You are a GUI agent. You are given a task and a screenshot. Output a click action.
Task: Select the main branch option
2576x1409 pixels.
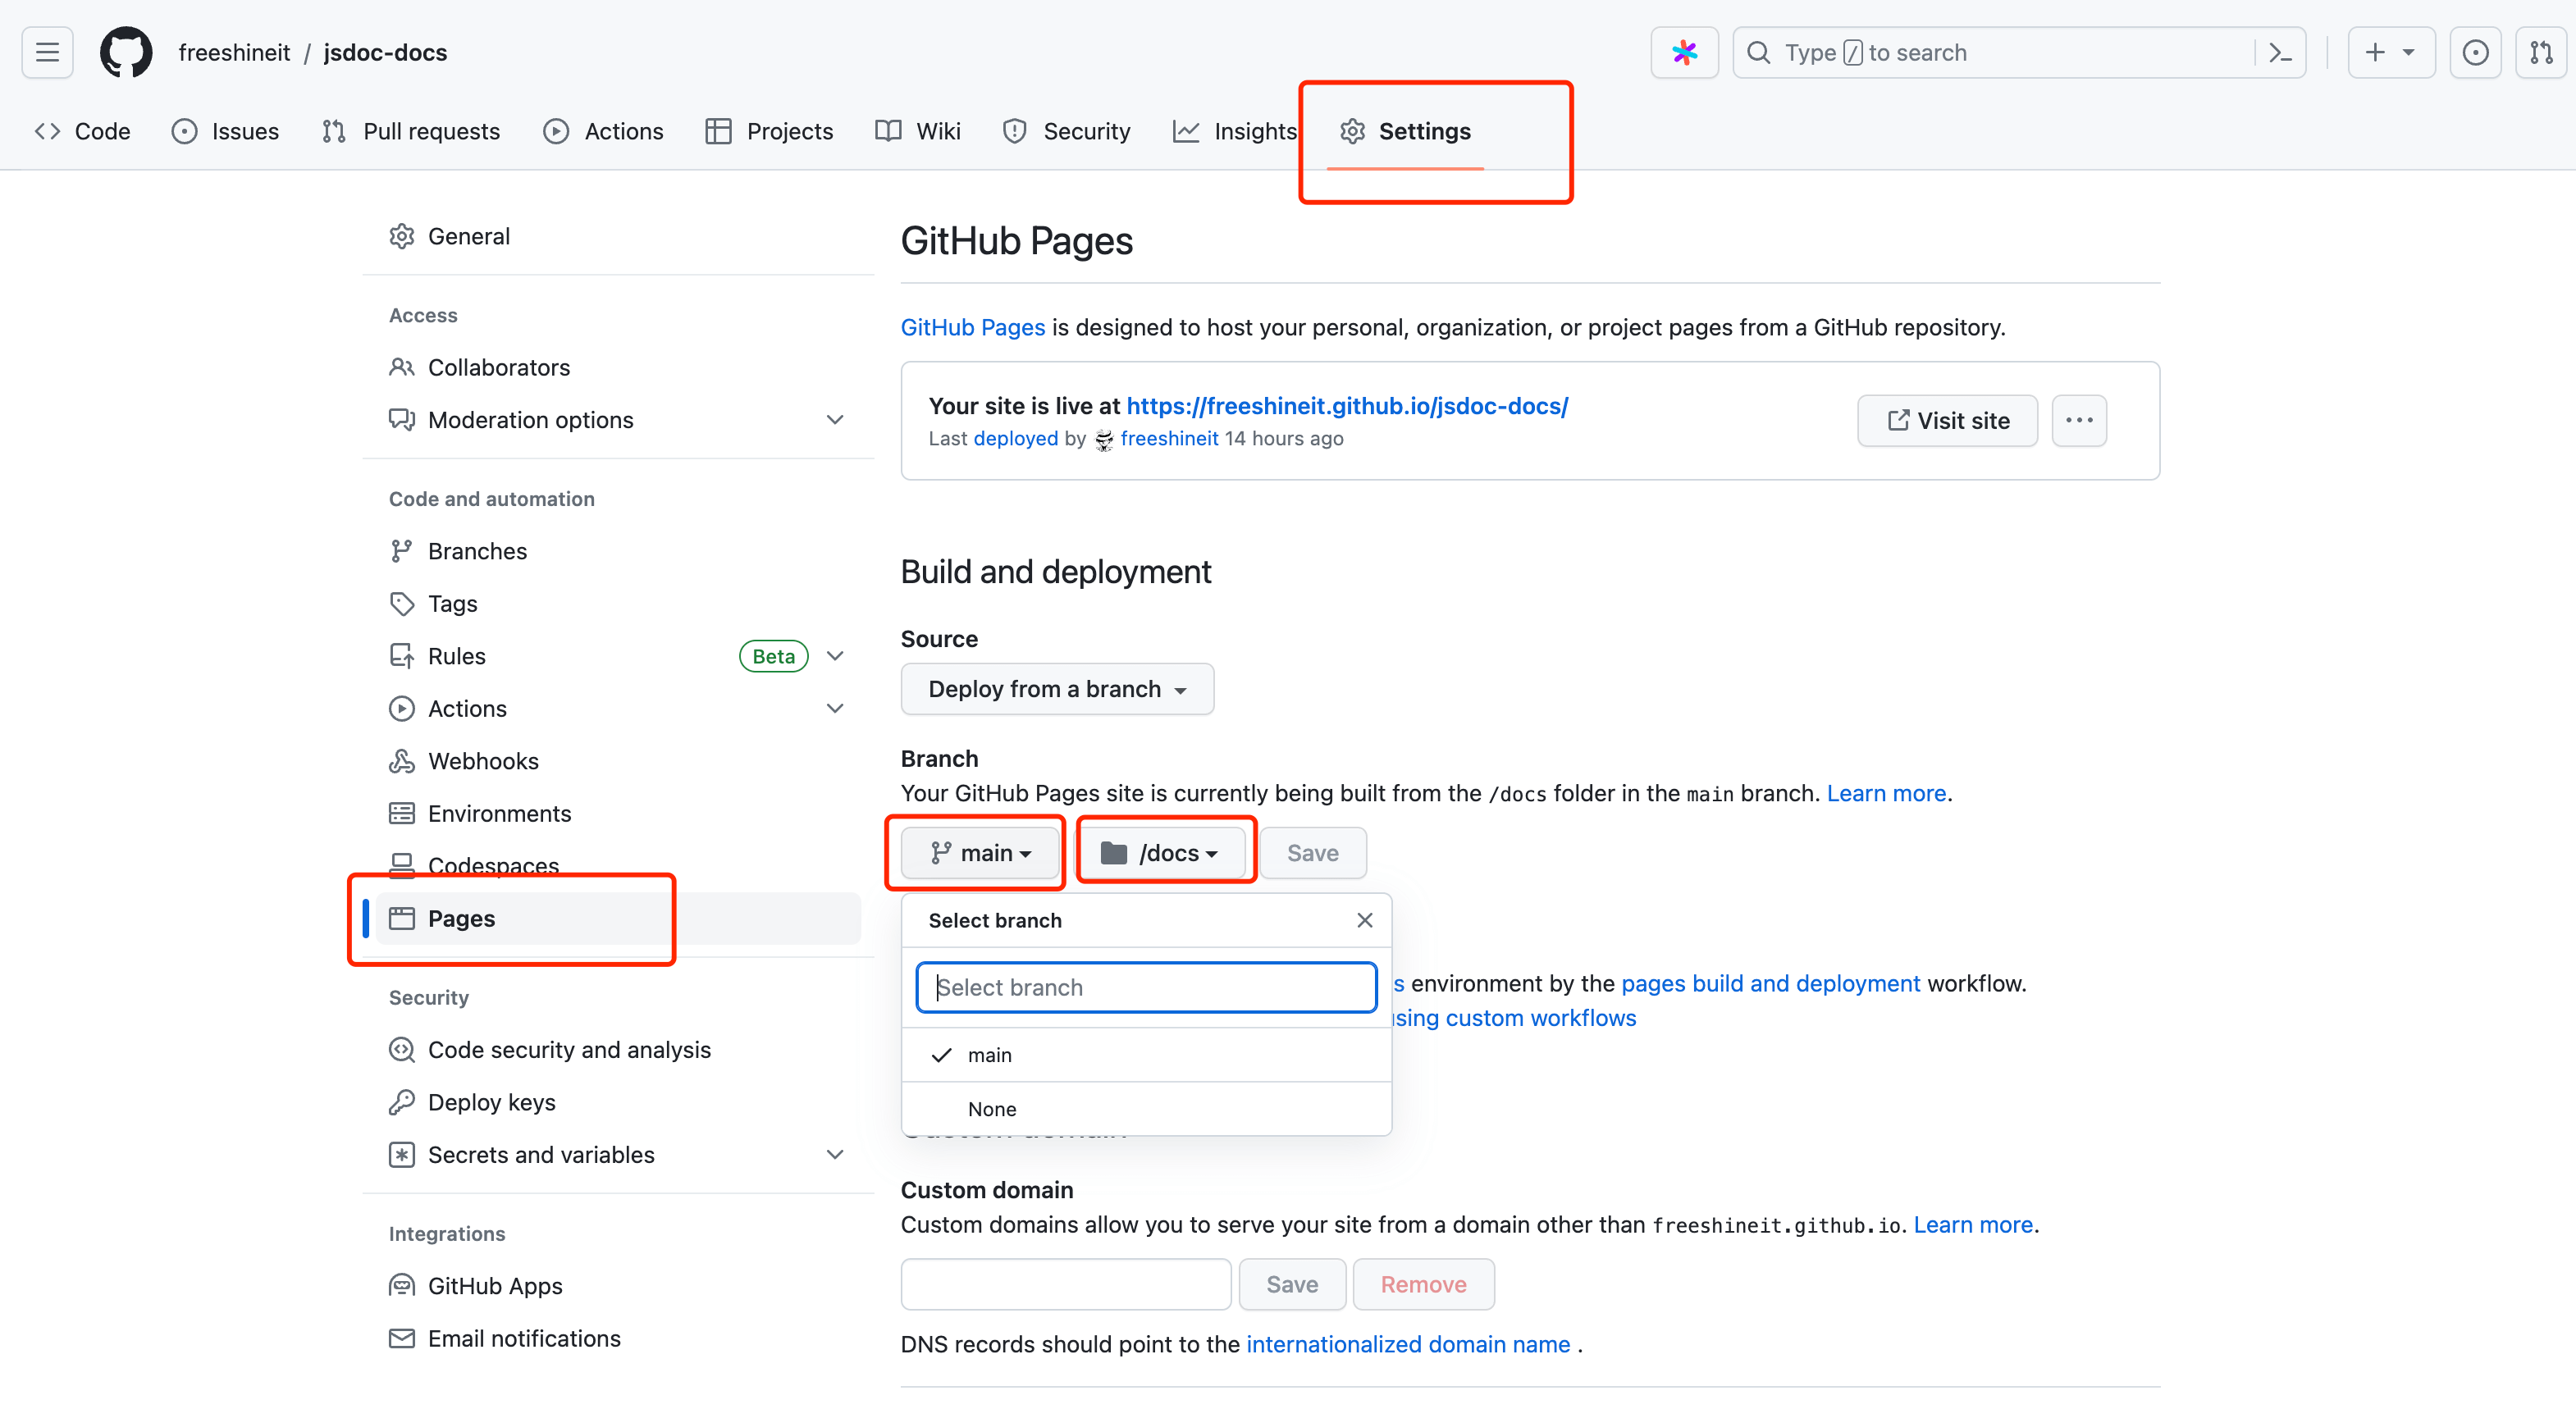point(990,1055)
